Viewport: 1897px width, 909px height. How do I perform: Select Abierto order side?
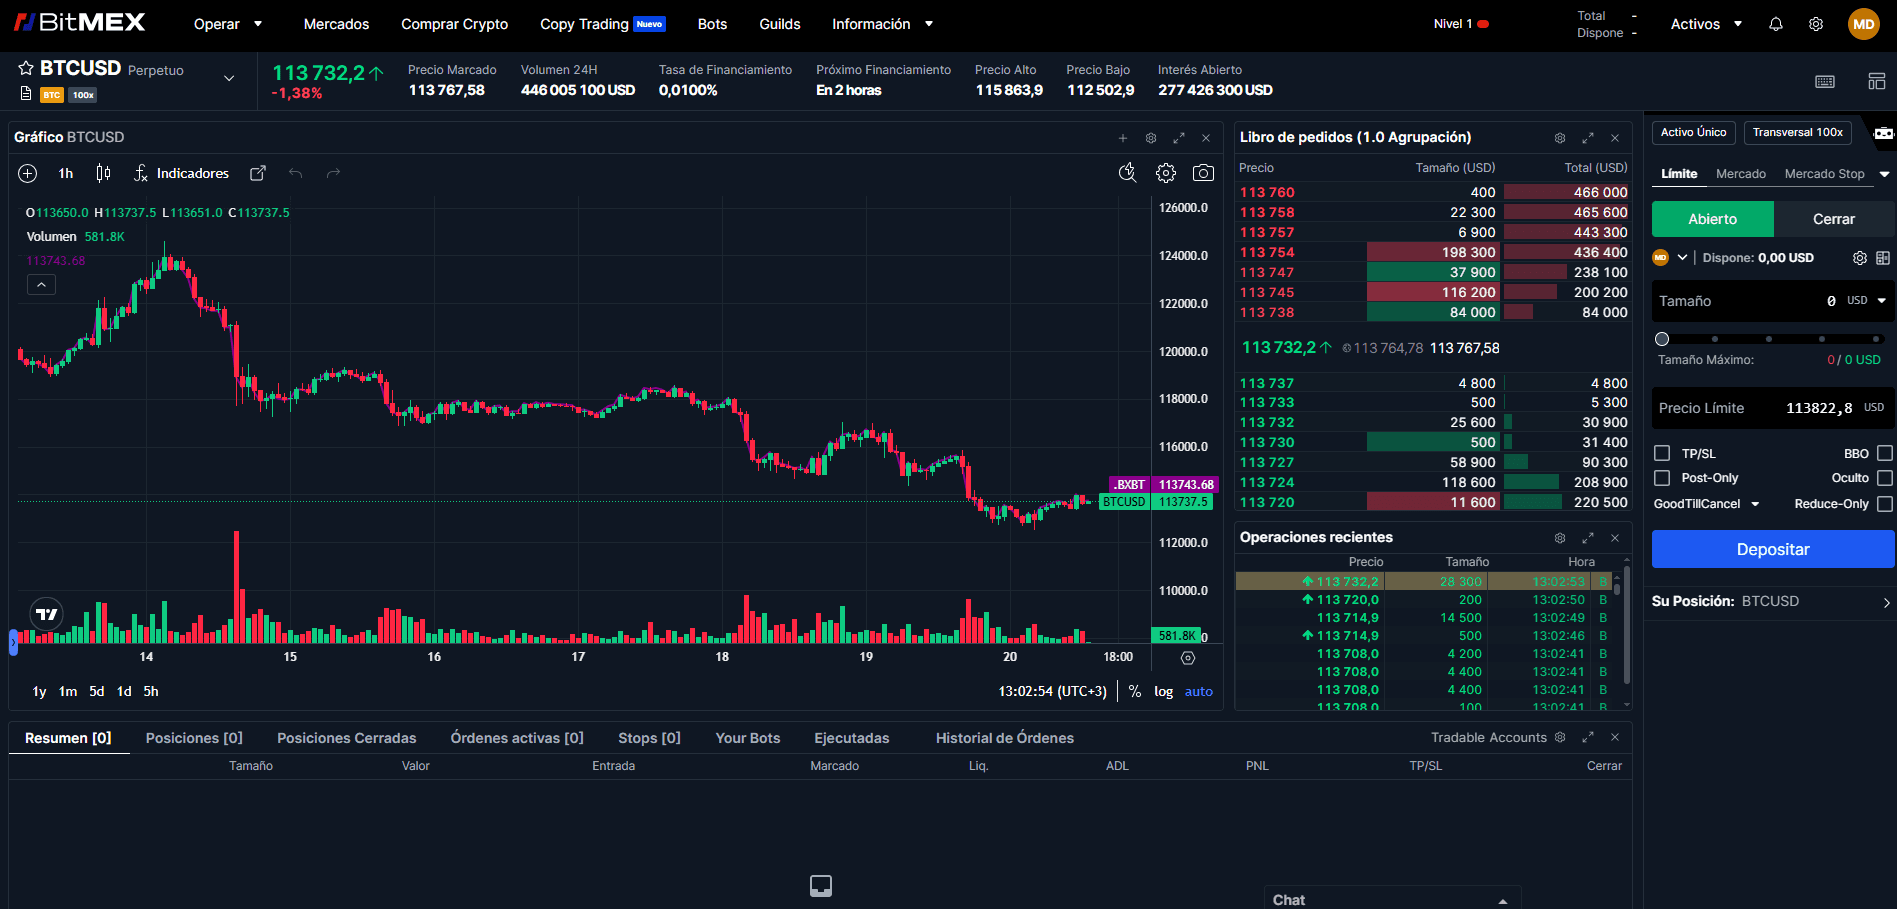click(x=1712, y=219)
